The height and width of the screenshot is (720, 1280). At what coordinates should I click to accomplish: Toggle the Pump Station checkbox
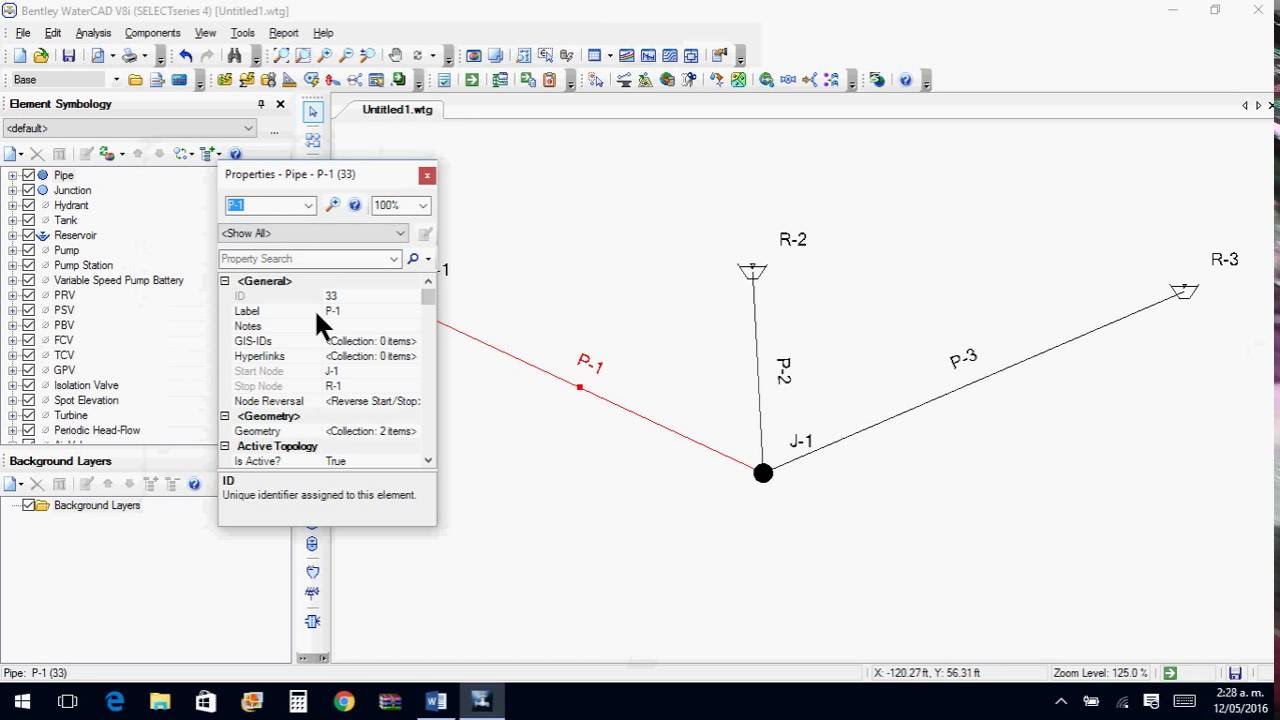28,265
